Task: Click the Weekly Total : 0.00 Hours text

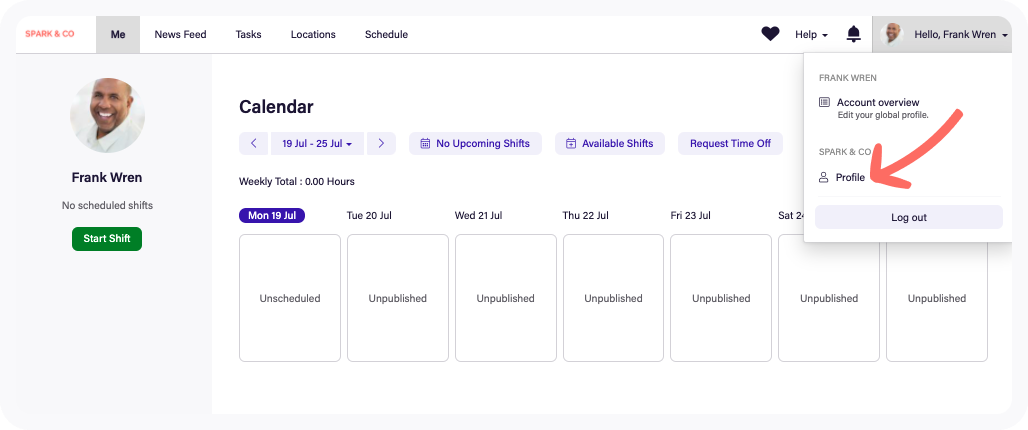Action: 297,182
